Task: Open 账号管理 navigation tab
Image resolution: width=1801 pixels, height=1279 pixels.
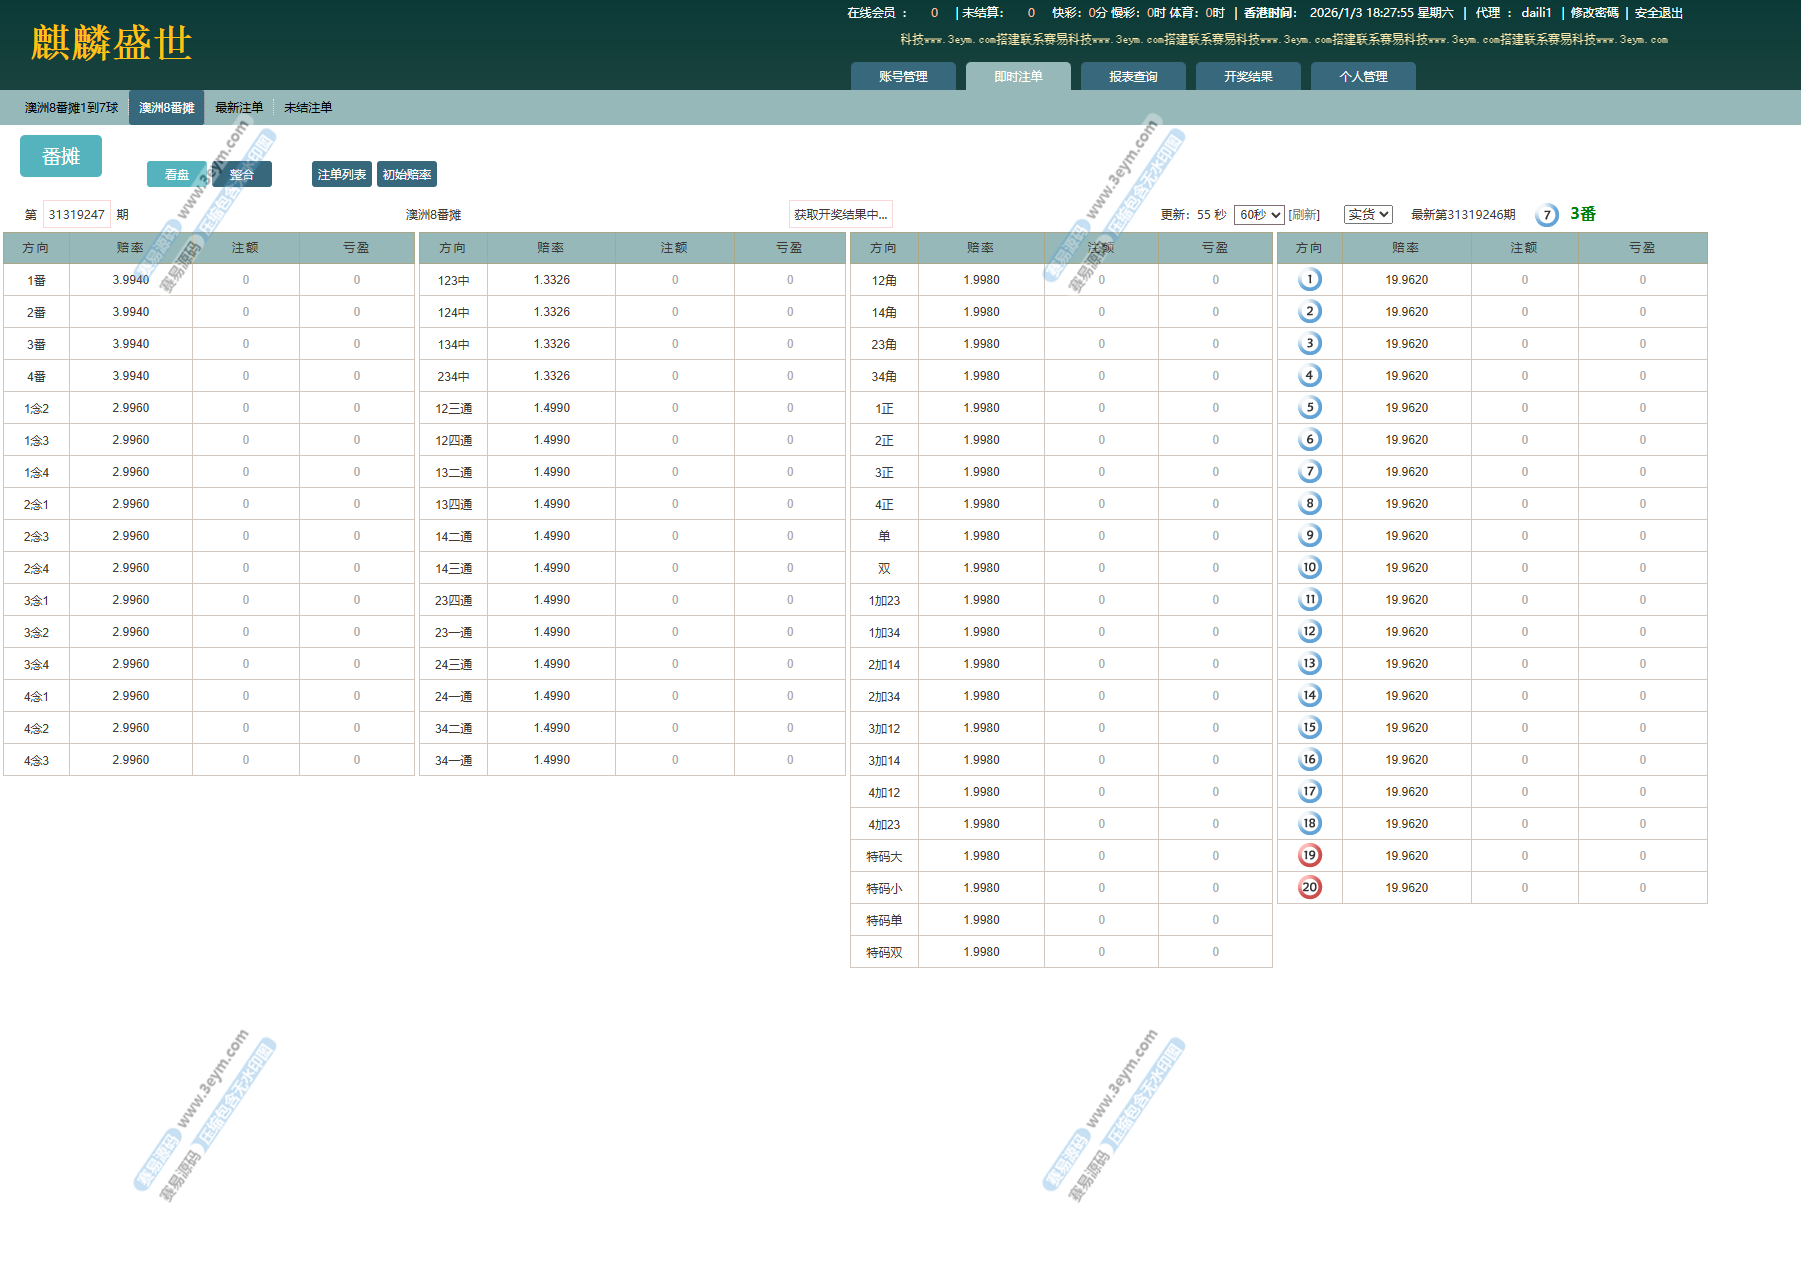Action: [903, 77]
